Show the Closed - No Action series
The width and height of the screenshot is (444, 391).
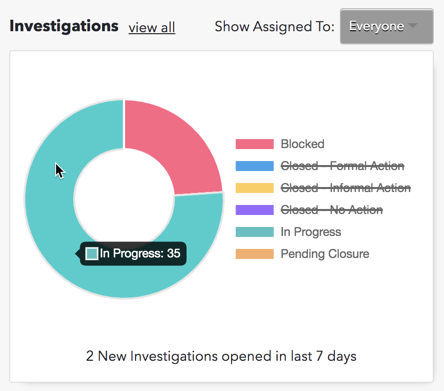click(x=332, y=210)
